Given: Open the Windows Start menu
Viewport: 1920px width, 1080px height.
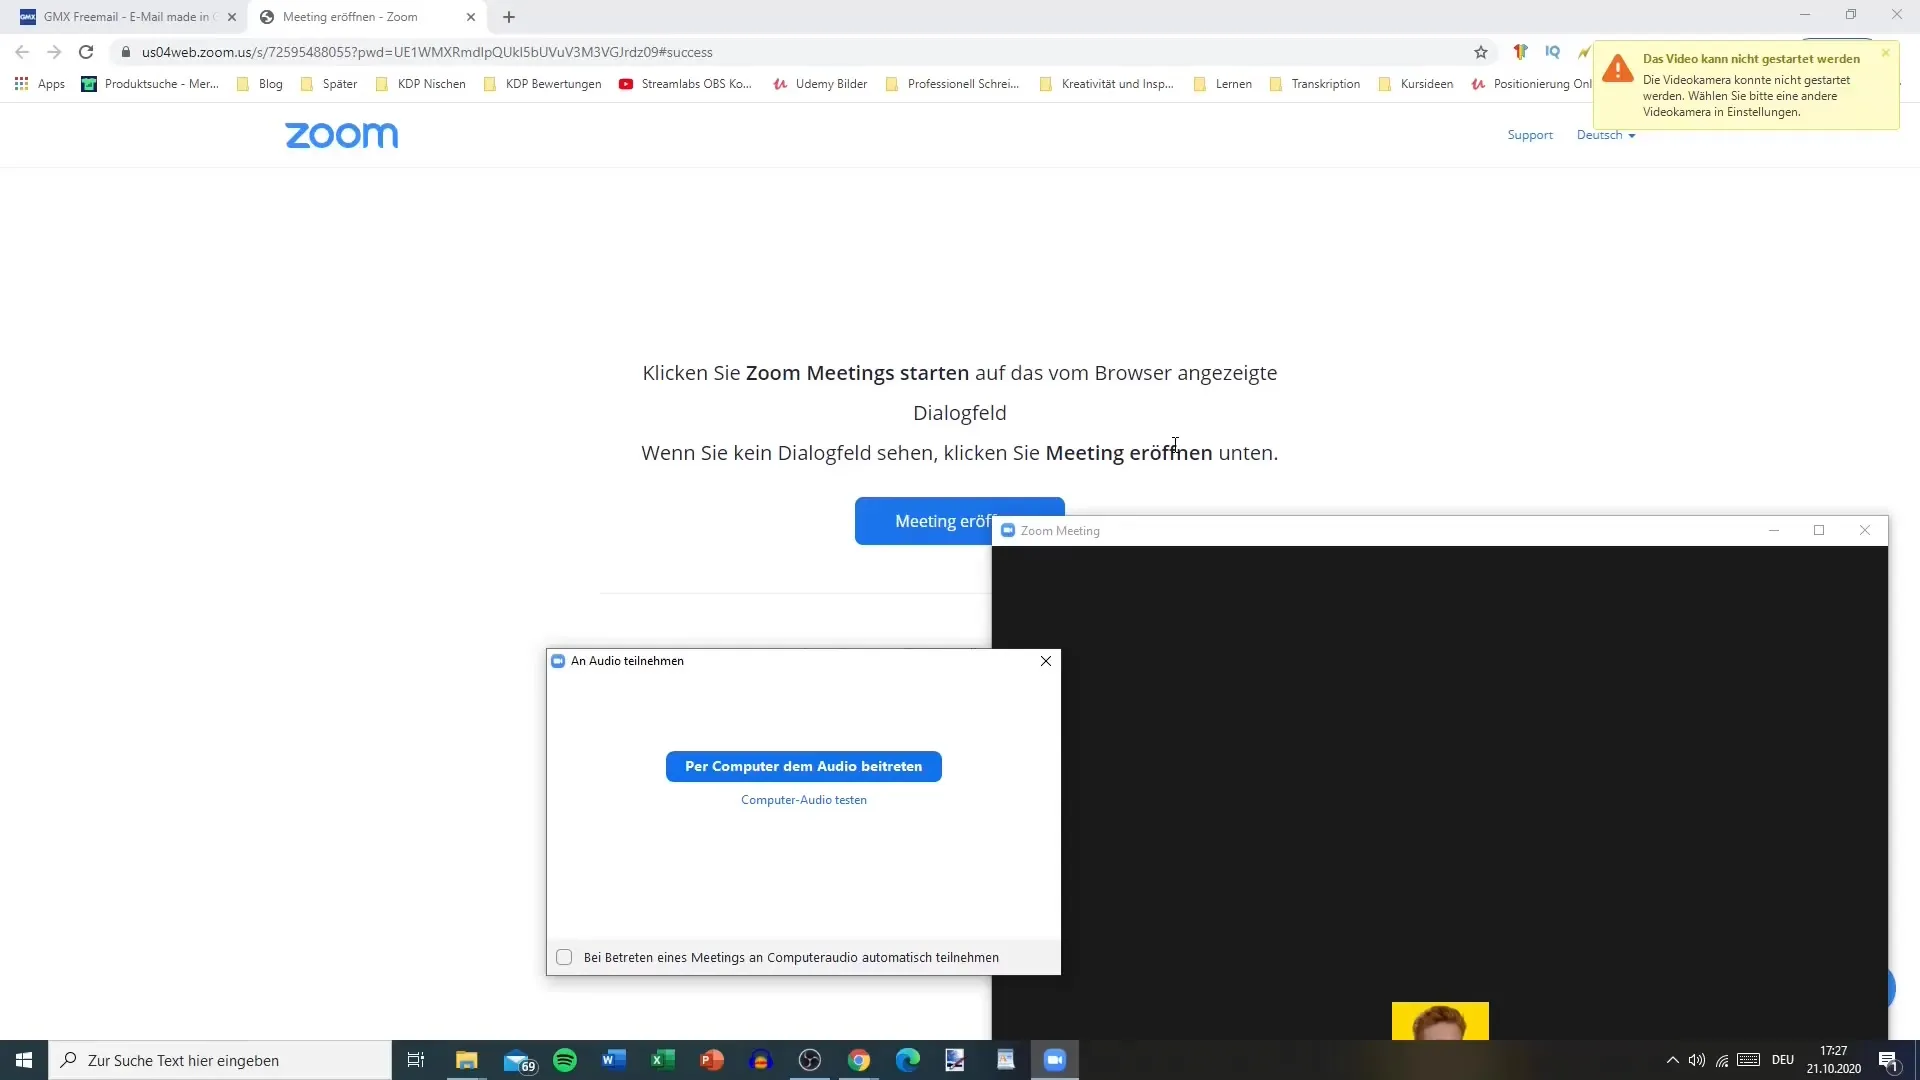Looking at the screenshot, I should (x=24, y=1060).
